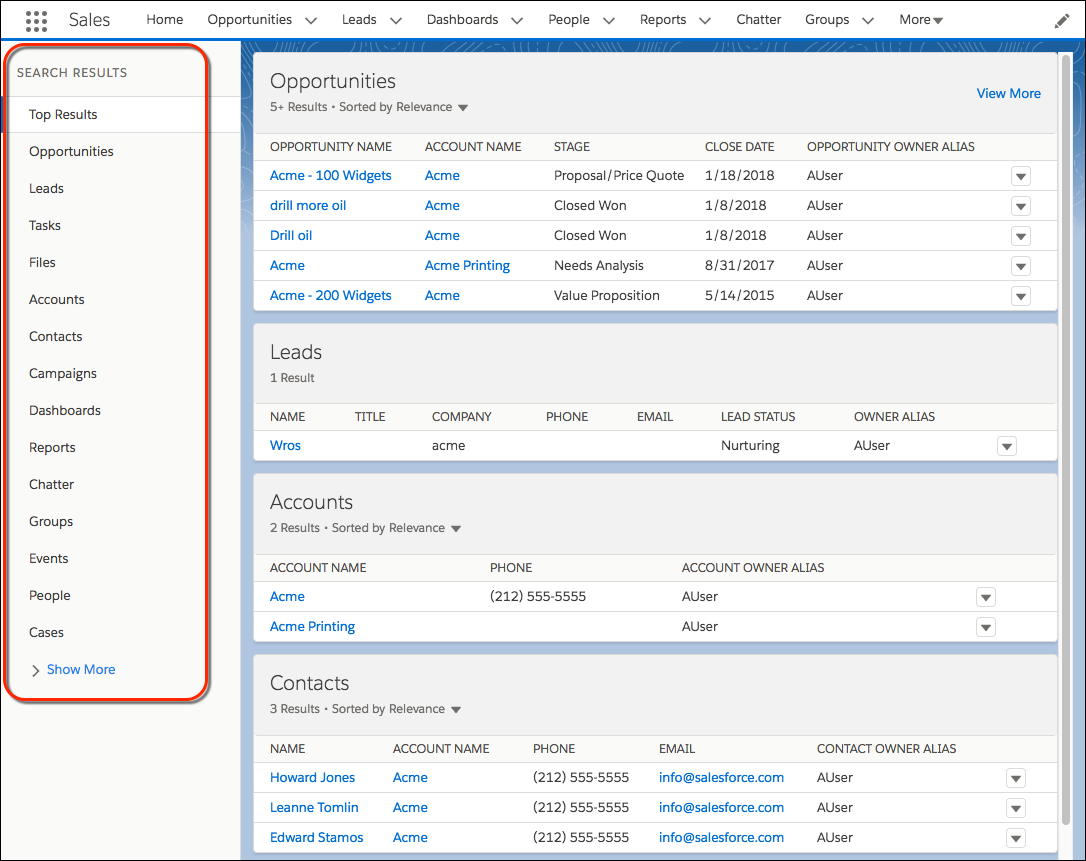This screenshot has width=1086, height=861.
Task: Filter search results by Contacts in sidebar
Action: tap(55, 337)
